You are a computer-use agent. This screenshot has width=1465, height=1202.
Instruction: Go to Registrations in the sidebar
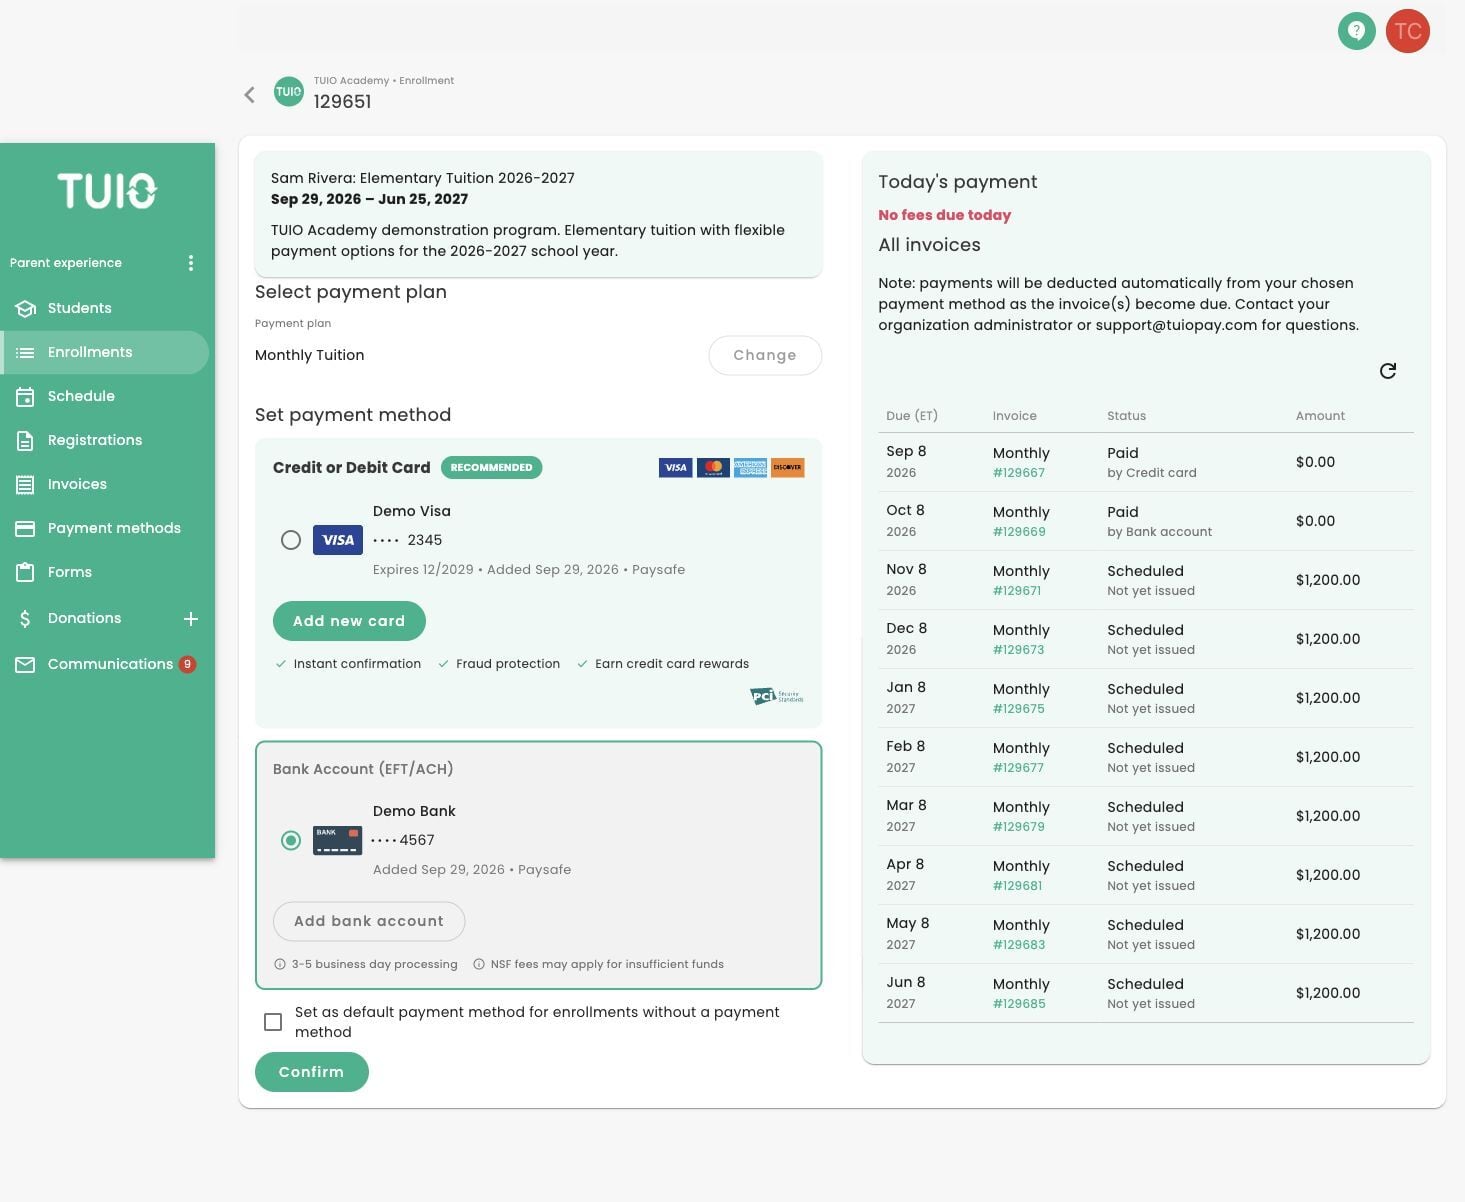(104, 441)
